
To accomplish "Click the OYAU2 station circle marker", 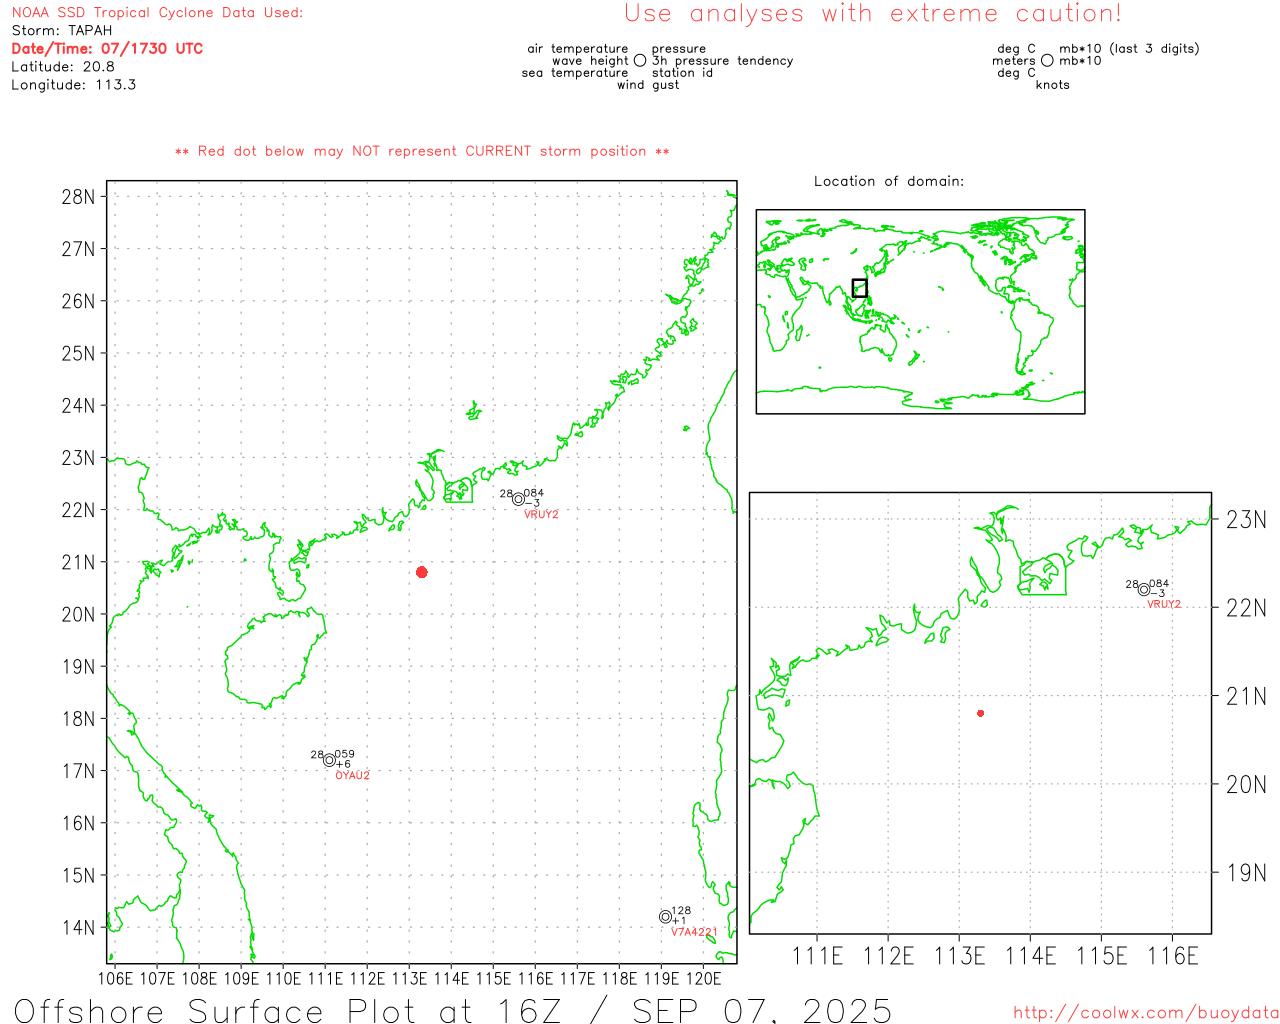I will coord(329,760).
